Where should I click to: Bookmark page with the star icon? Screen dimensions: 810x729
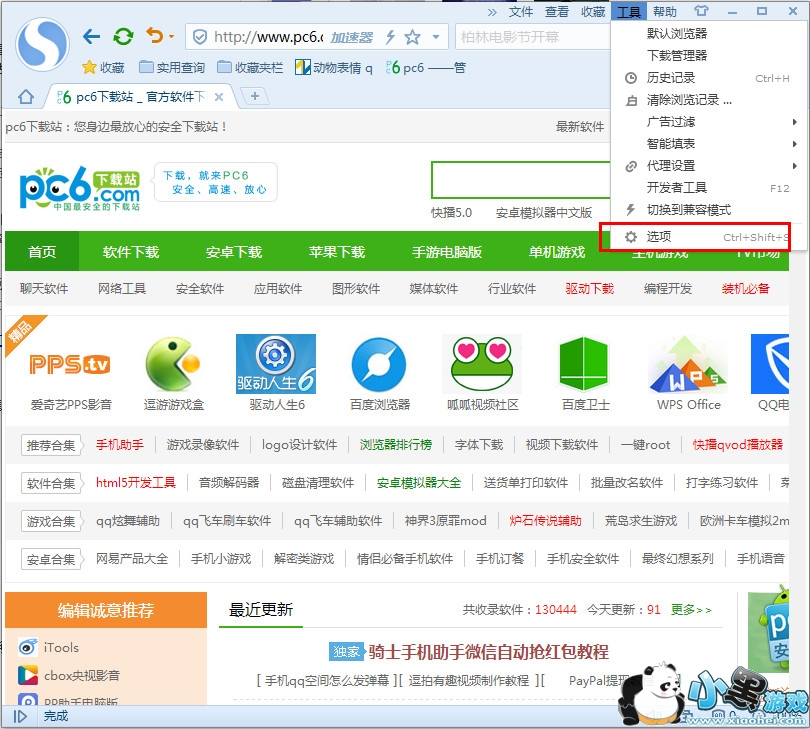[x=412, y=37]
